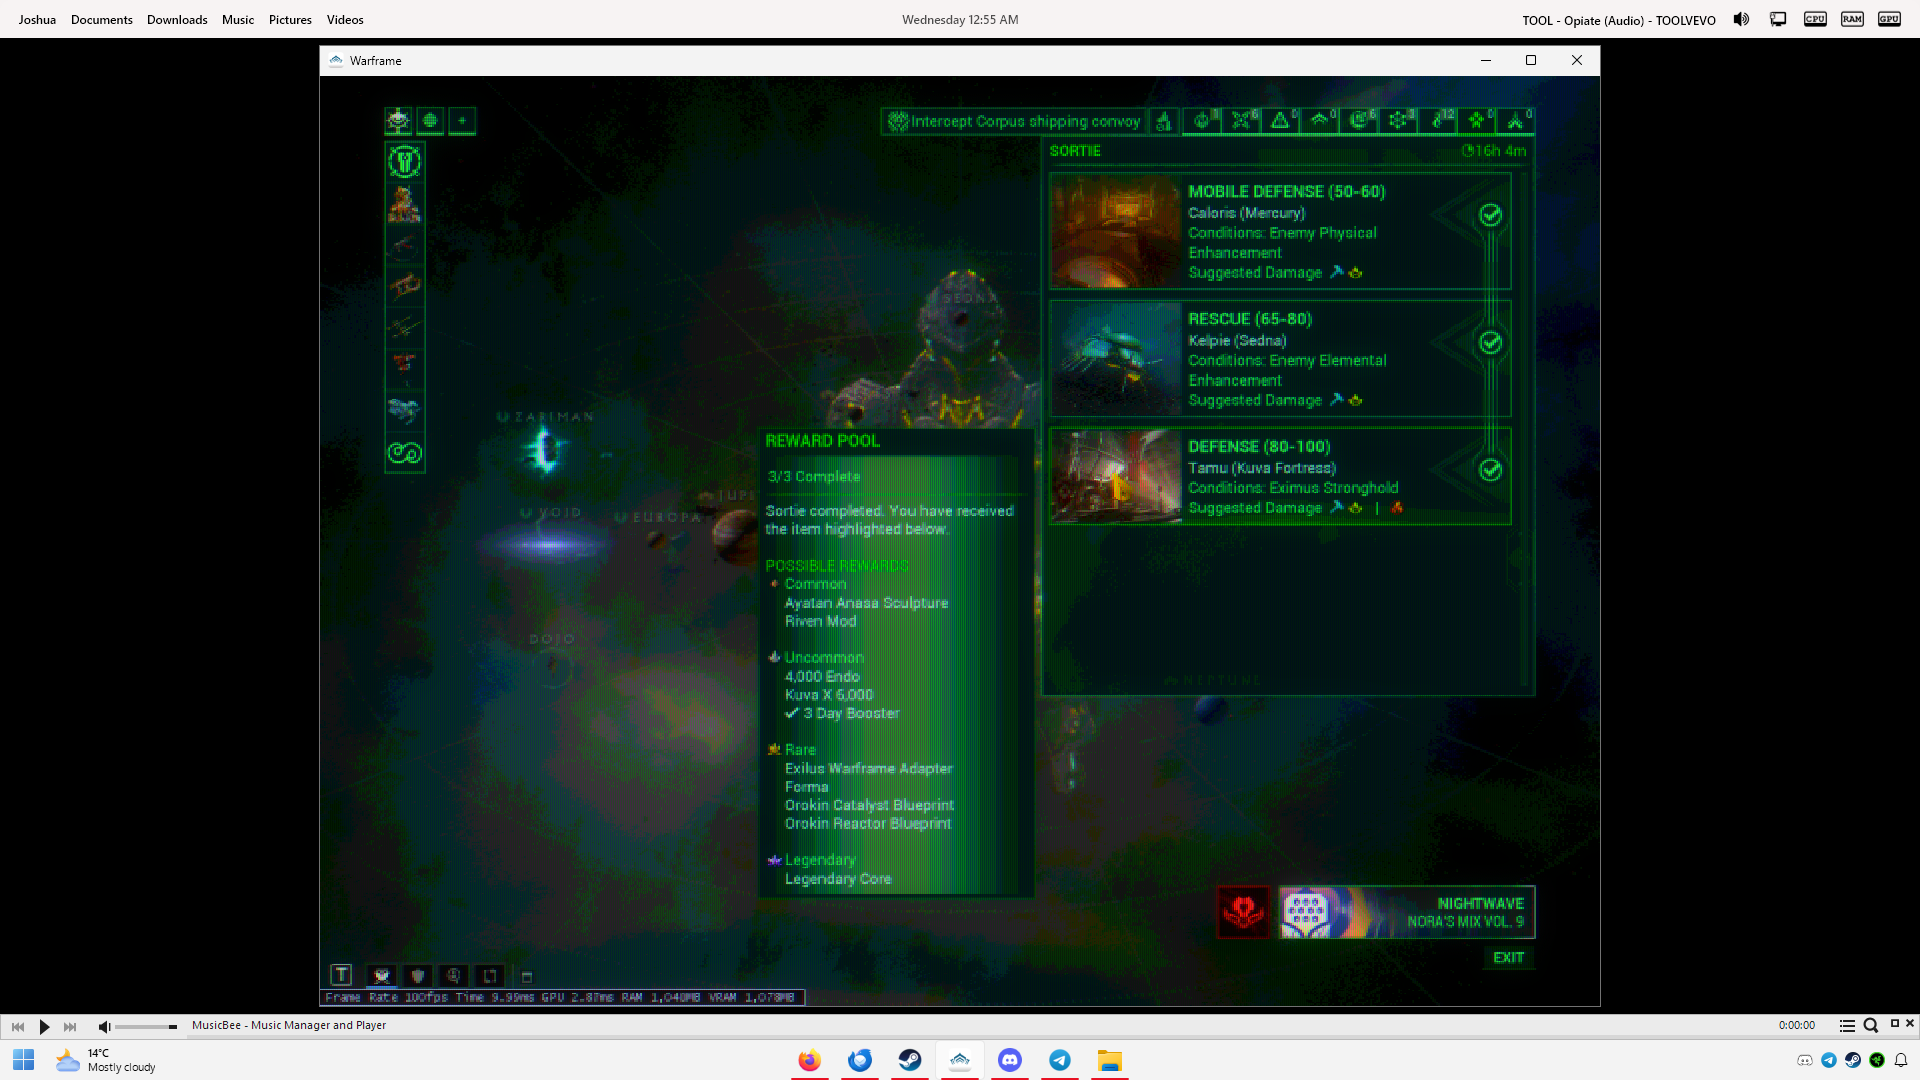
Task: Click the Tamu Defense mission thumbnail
Action: [x=1116, y=476]
